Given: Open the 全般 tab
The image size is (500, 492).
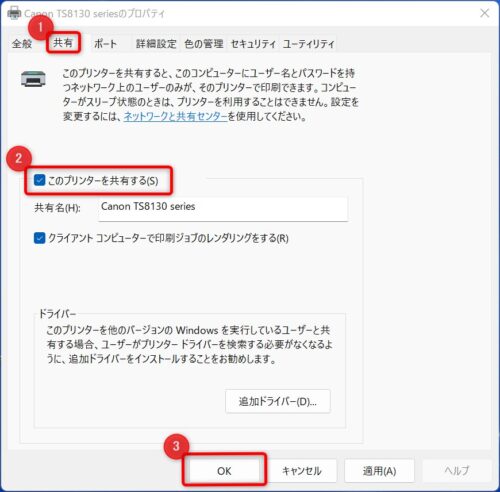Looking at the screenshot, I should (x=22, y=44).
